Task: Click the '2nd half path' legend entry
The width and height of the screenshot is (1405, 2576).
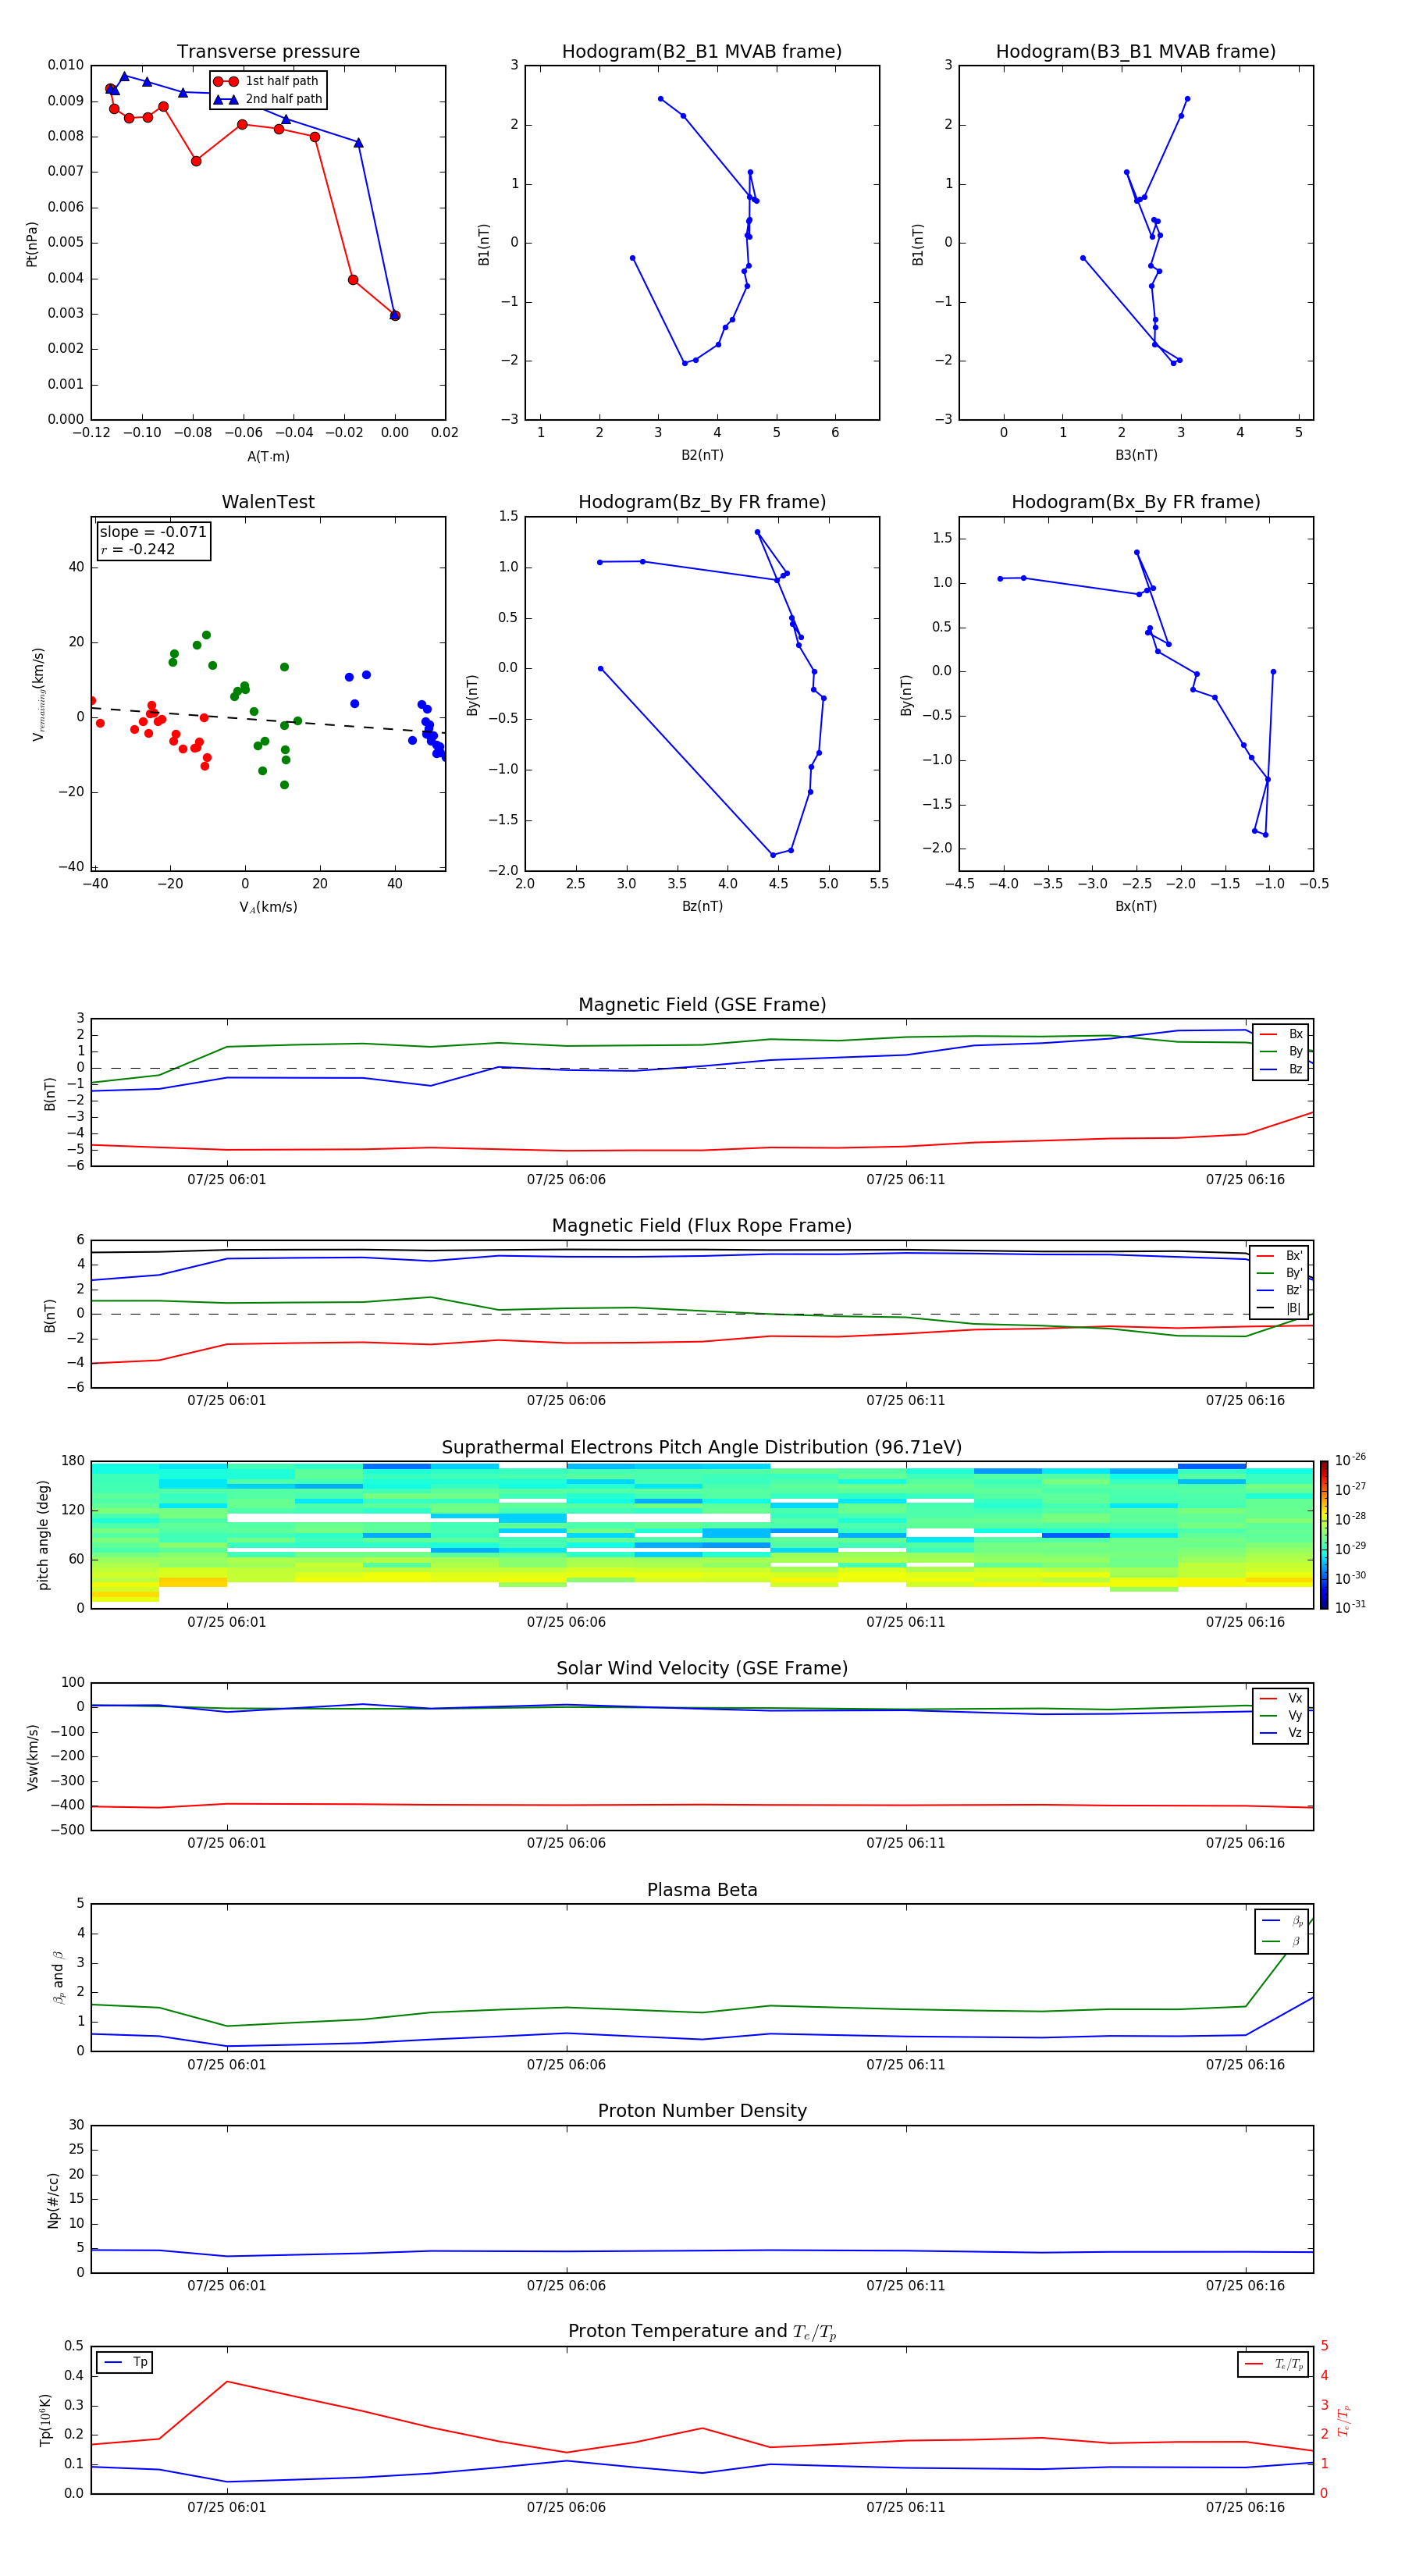Action: click(x=268, y=99)
